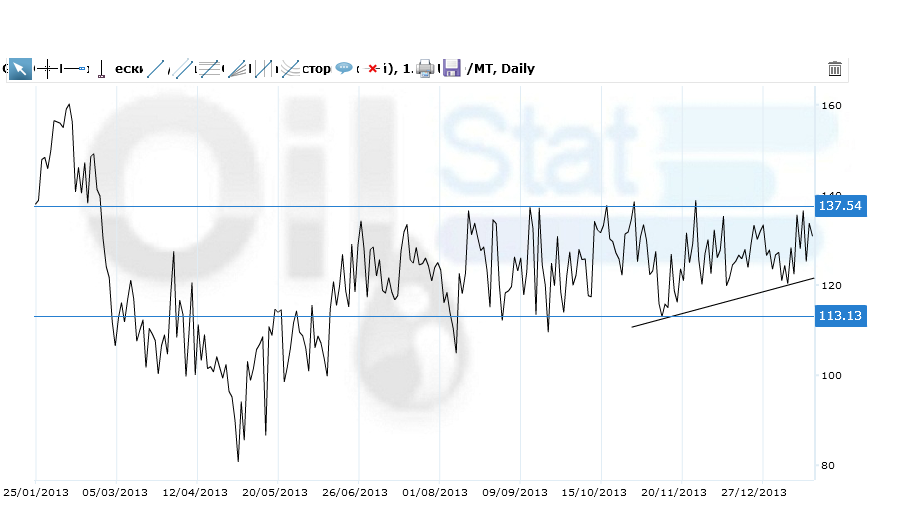The height and width of the screenshot is (509, 908).
Task: Activate the crosshair tool
Action: tap(47, 69)
